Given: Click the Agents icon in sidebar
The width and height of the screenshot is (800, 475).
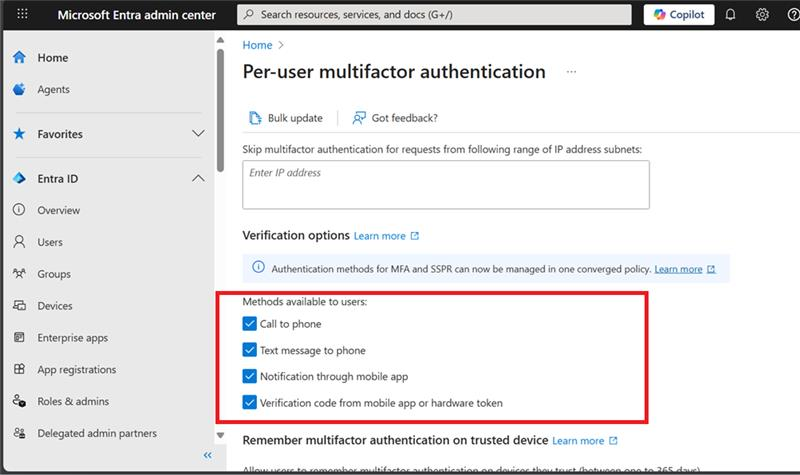Looking at the screenshot, I should [19, 89].
